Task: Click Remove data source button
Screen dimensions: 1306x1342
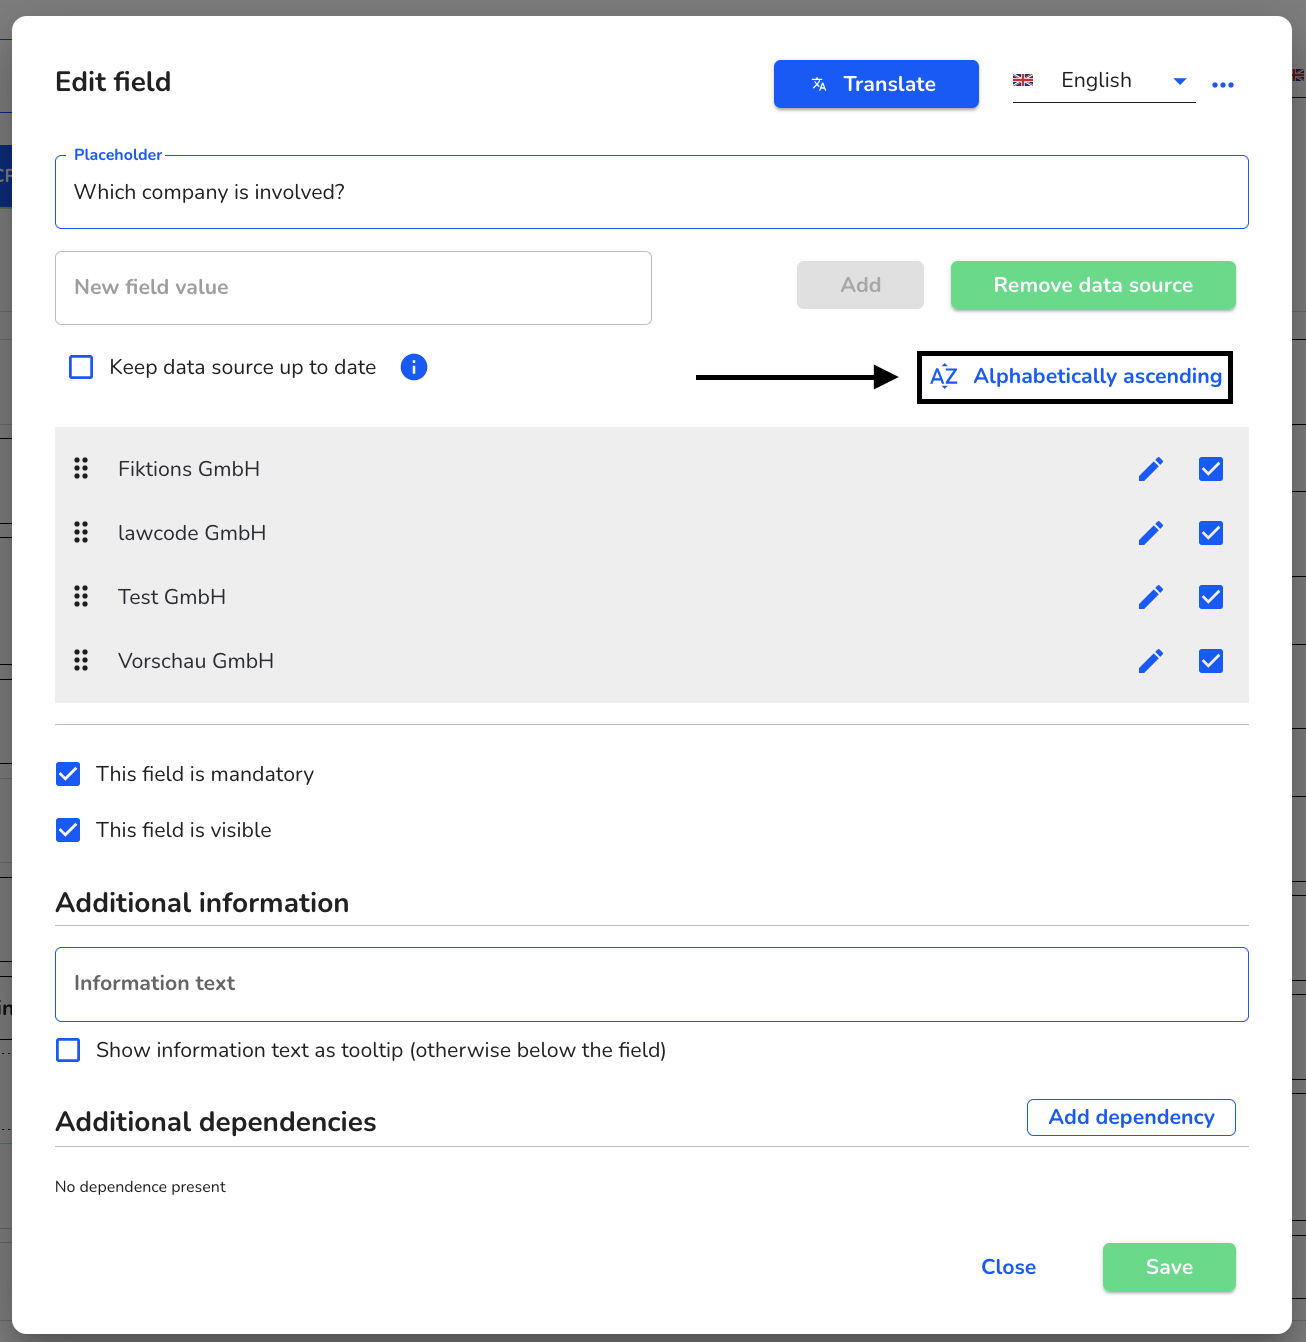Action: click(x=1093, y=285)
